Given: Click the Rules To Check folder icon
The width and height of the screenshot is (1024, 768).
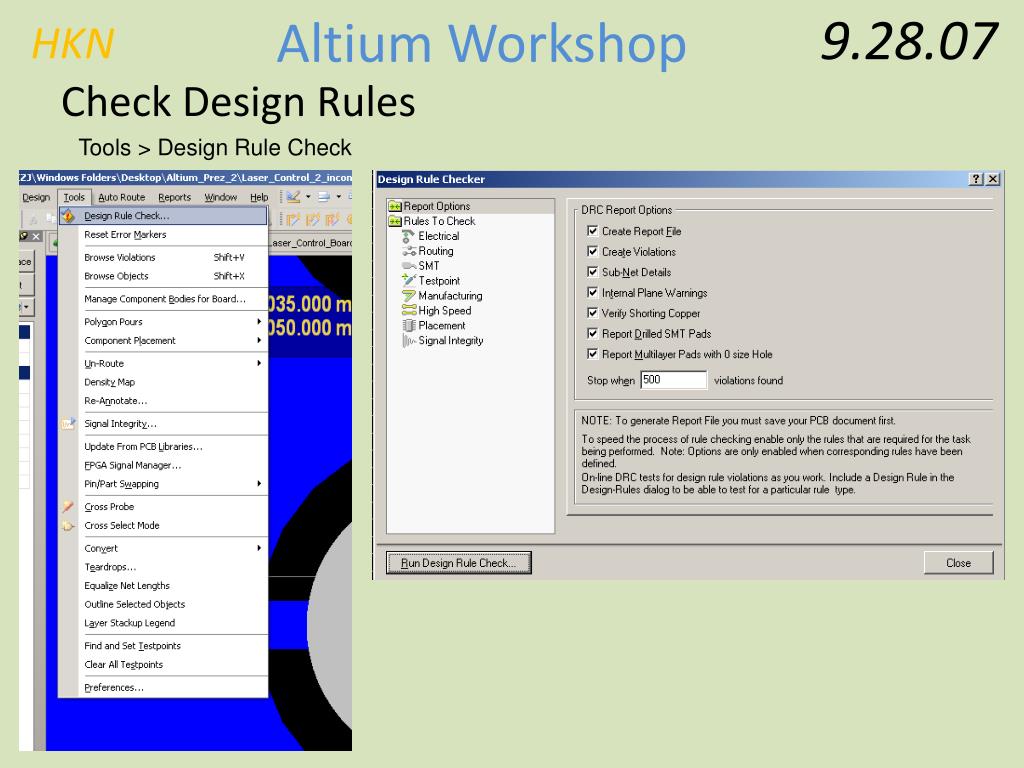Looking at the screenshot, I should click(x=395, y=221).
